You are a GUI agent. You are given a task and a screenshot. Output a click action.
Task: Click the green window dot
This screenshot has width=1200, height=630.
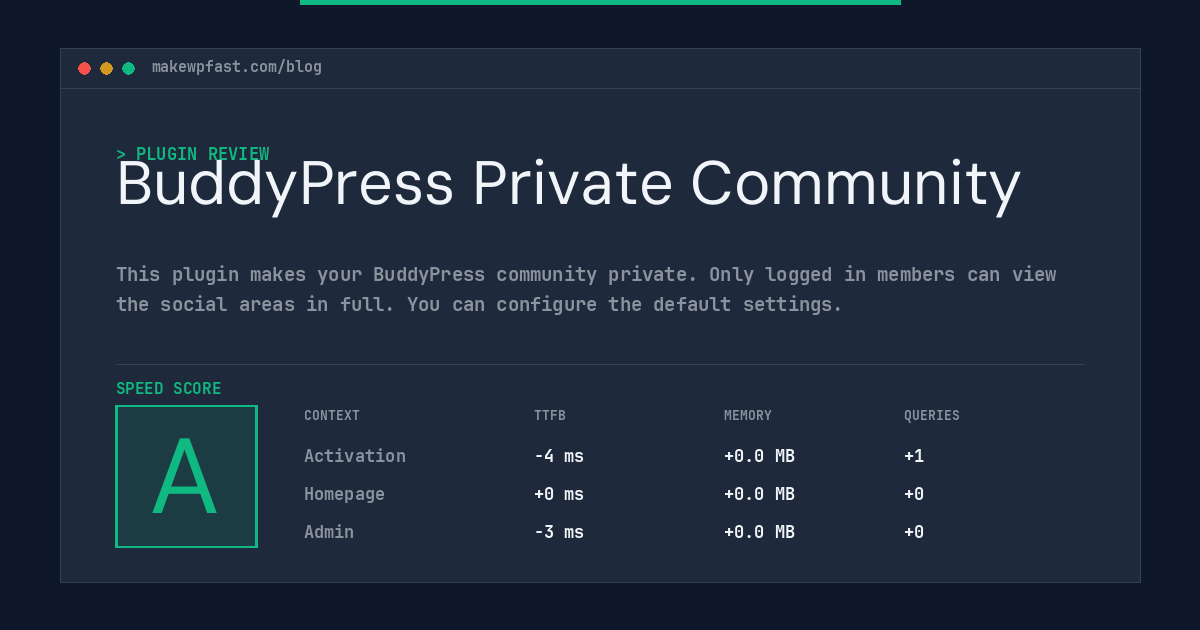[x=128, y=68]
